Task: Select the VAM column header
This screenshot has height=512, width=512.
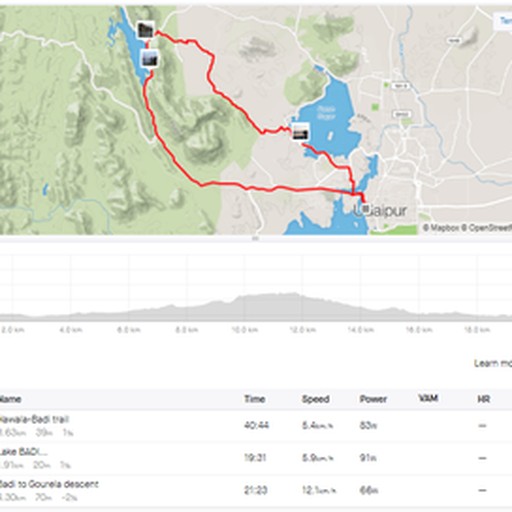Action: (x=428, y=398)
